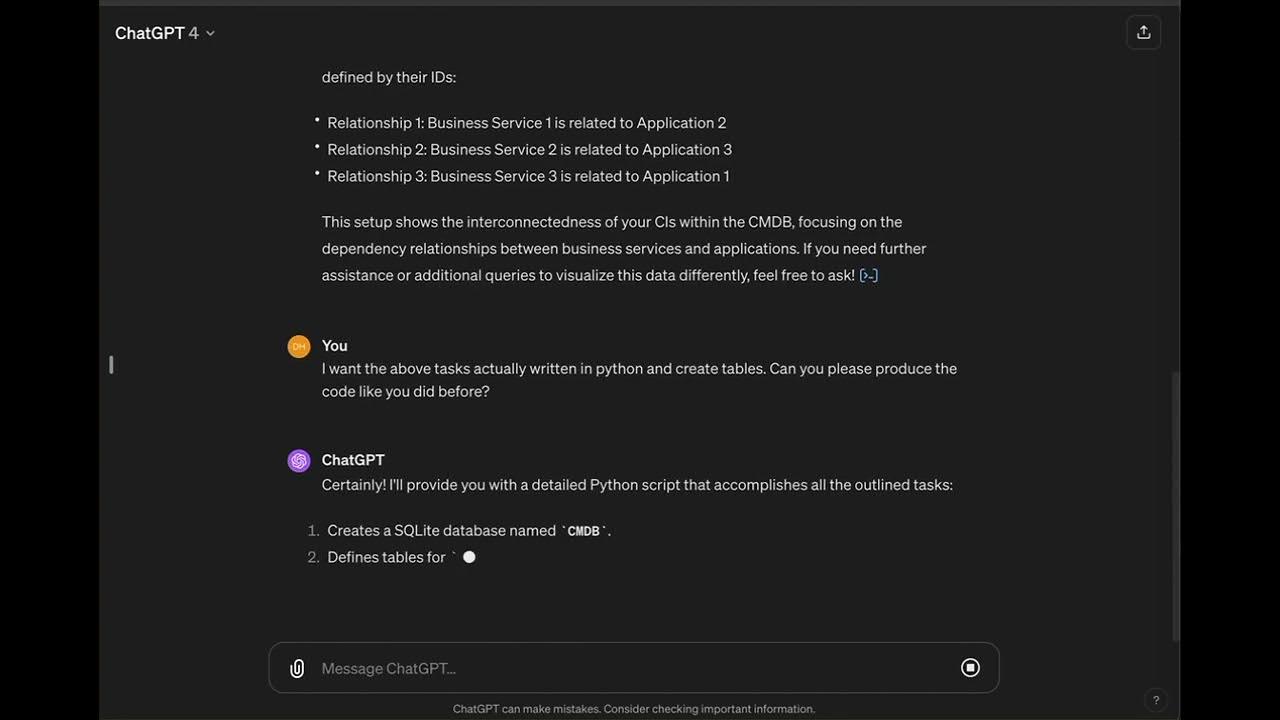1280x720 pixels.
Task: Click the user message about Python tables
Action: click(x=639, y=380)
